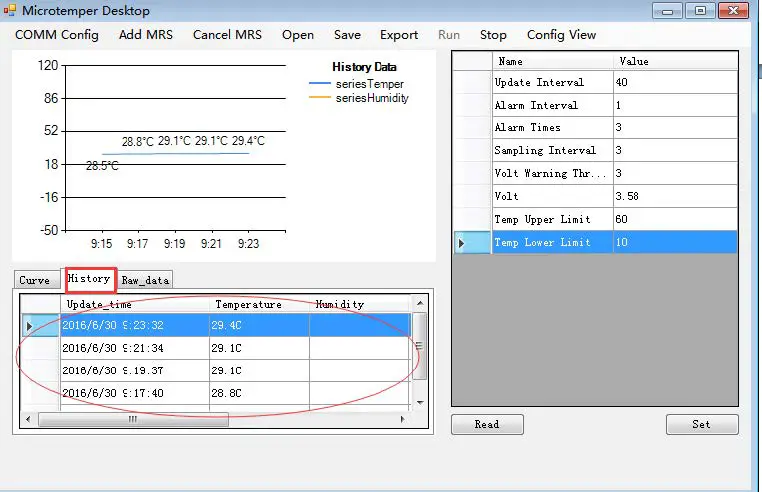Click the Microtemper app icon in title bar

coord(11,11)
